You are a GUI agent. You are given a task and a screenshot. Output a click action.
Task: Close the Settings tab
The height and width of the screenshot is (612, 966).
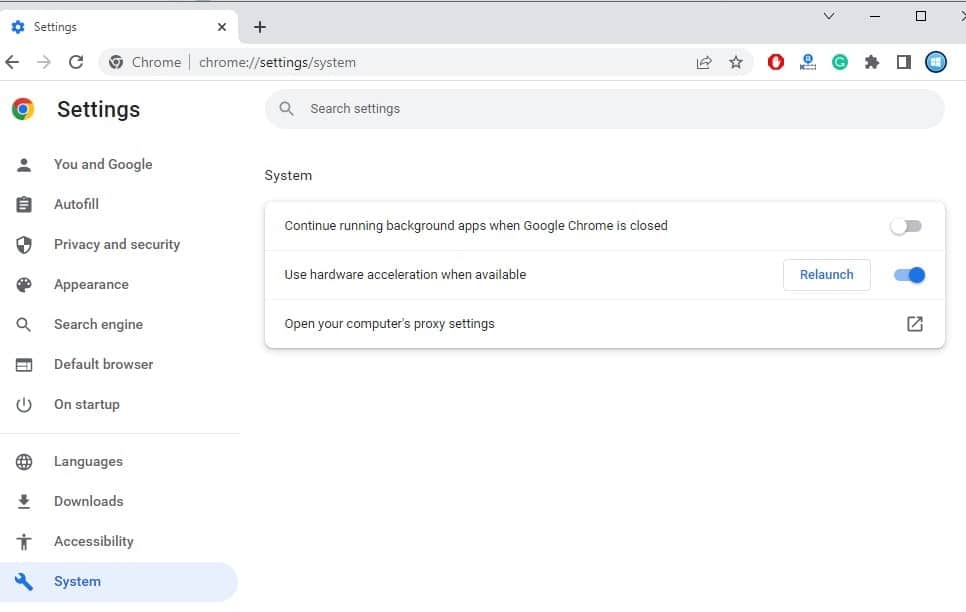pos(222,27)
